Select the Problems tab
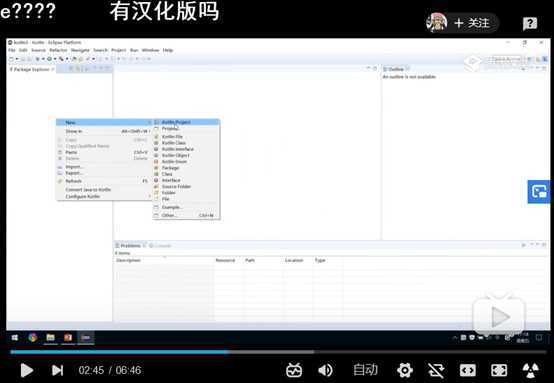Viewport: 554px width, 383px height. coord(130,246)
